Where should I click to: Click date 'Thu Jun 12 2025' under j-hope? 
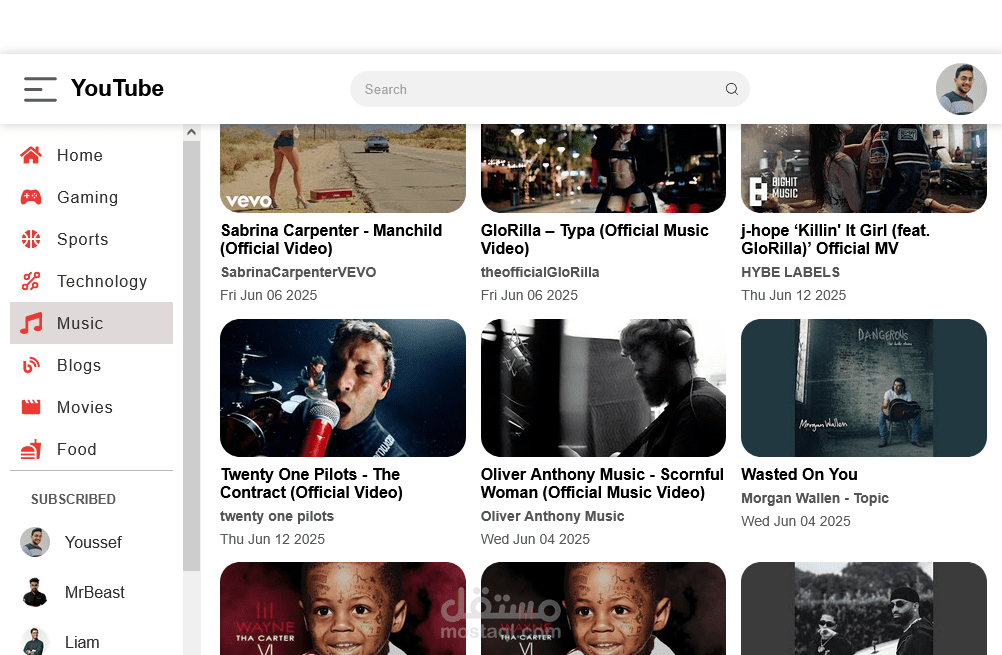coord(794,295)
